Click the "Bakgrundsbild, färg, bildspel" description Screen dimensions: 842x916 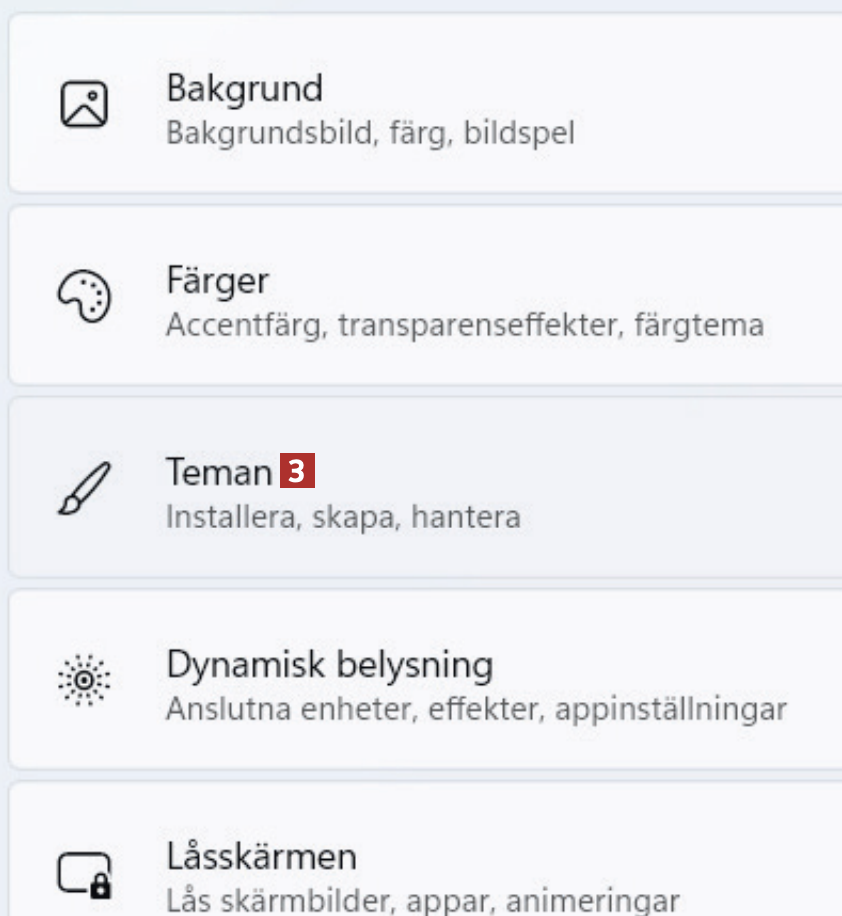[370, 132]
